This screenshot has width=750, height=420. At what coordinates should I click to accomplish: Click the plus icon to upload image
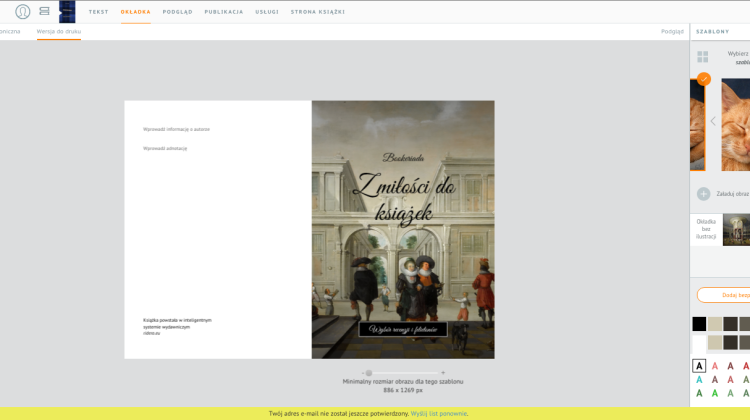point(703,194)
